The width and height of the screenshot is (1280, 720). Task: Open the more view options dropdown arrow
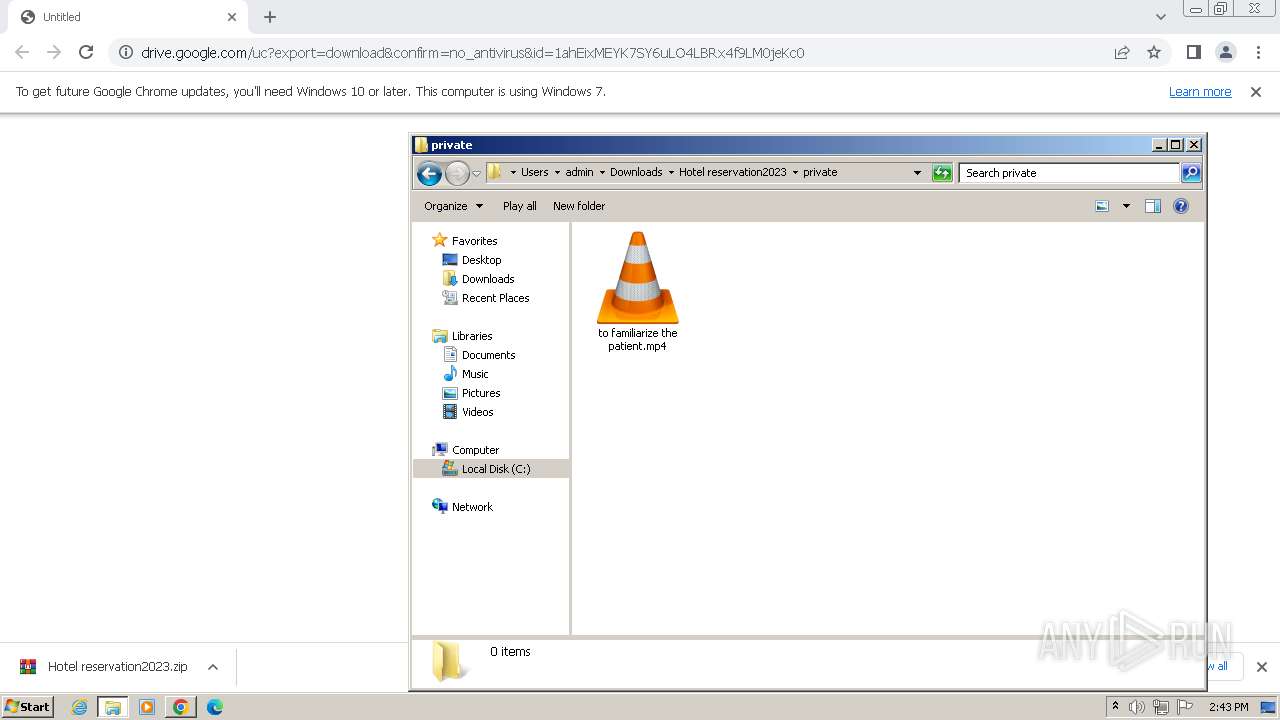pos(1126,206)
